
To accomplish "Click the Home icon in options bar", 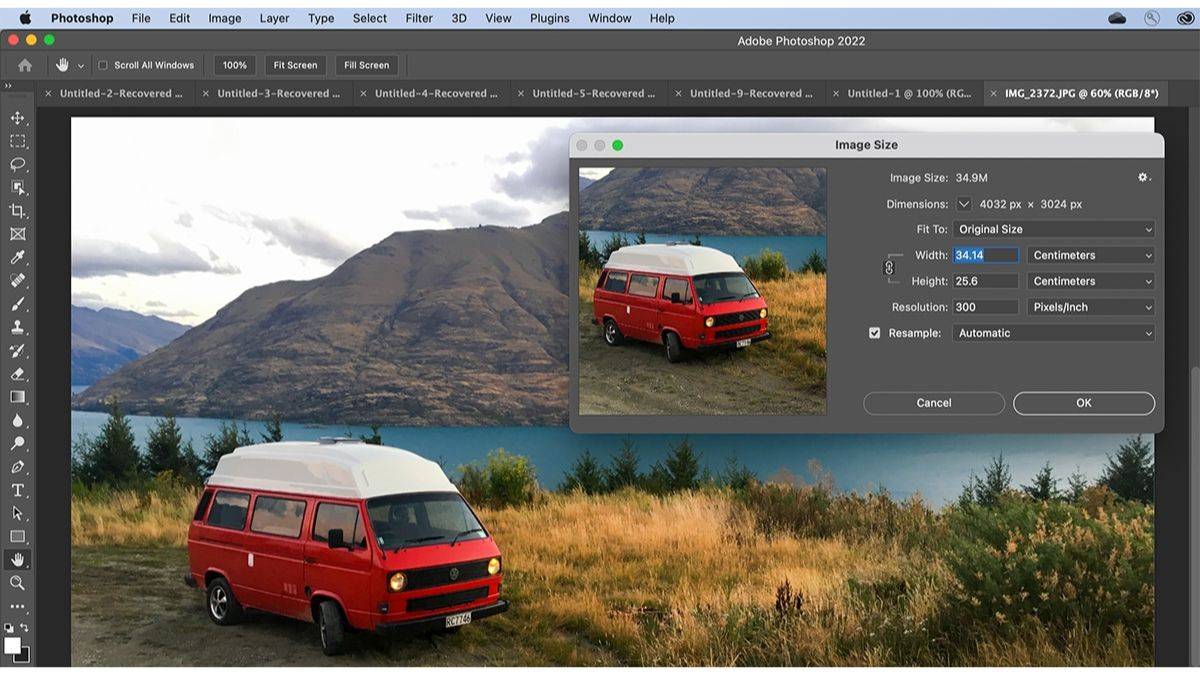I will point(25,65).
